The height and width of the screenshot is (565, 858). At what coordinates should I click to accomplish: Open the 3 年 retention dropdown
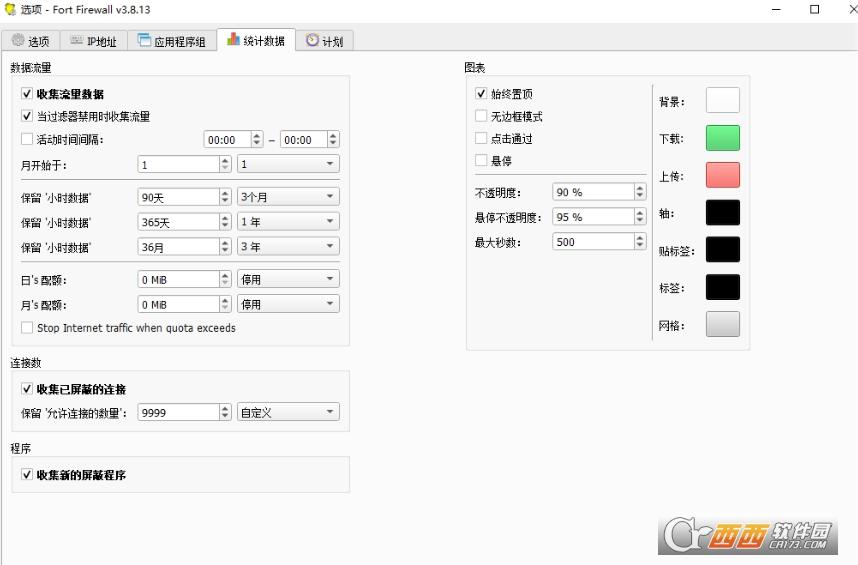[288, 246]
